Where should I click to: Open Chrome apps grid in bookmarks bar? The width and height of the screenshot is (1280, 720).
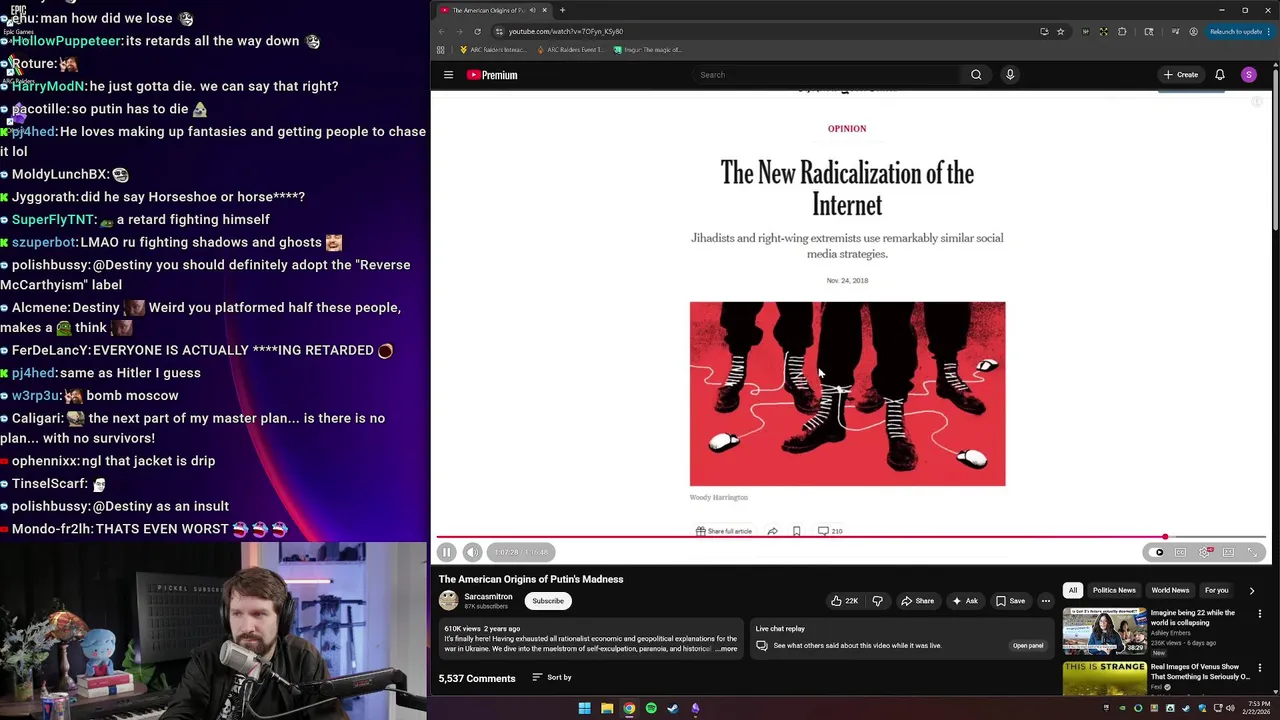[x=441, y=49]
